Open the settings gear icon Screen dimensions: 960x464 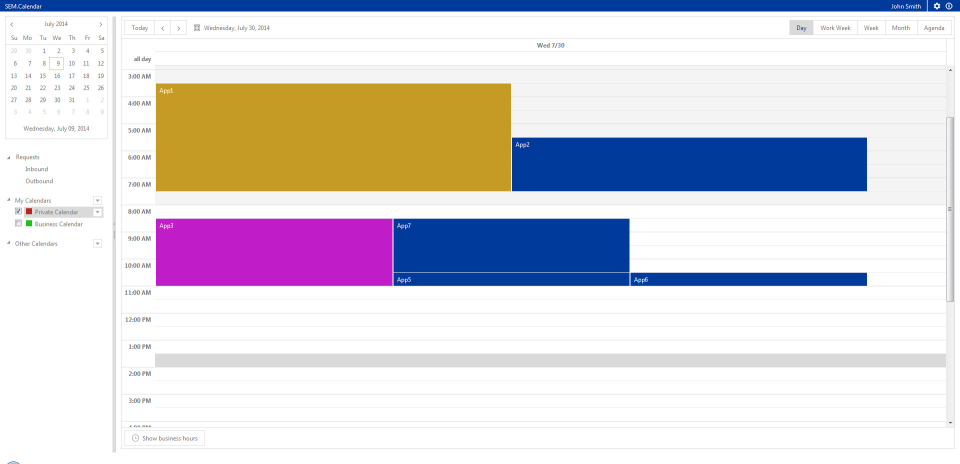[937, 6]
